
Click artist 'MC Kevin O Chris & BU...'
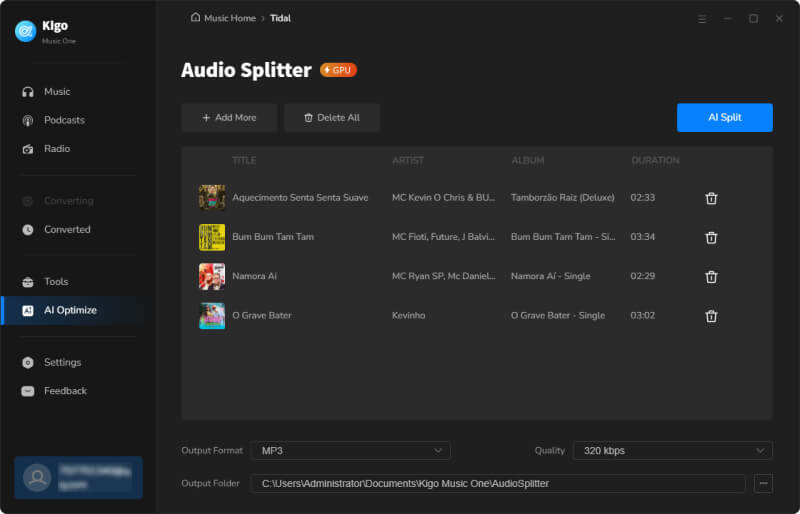point(443,198)
